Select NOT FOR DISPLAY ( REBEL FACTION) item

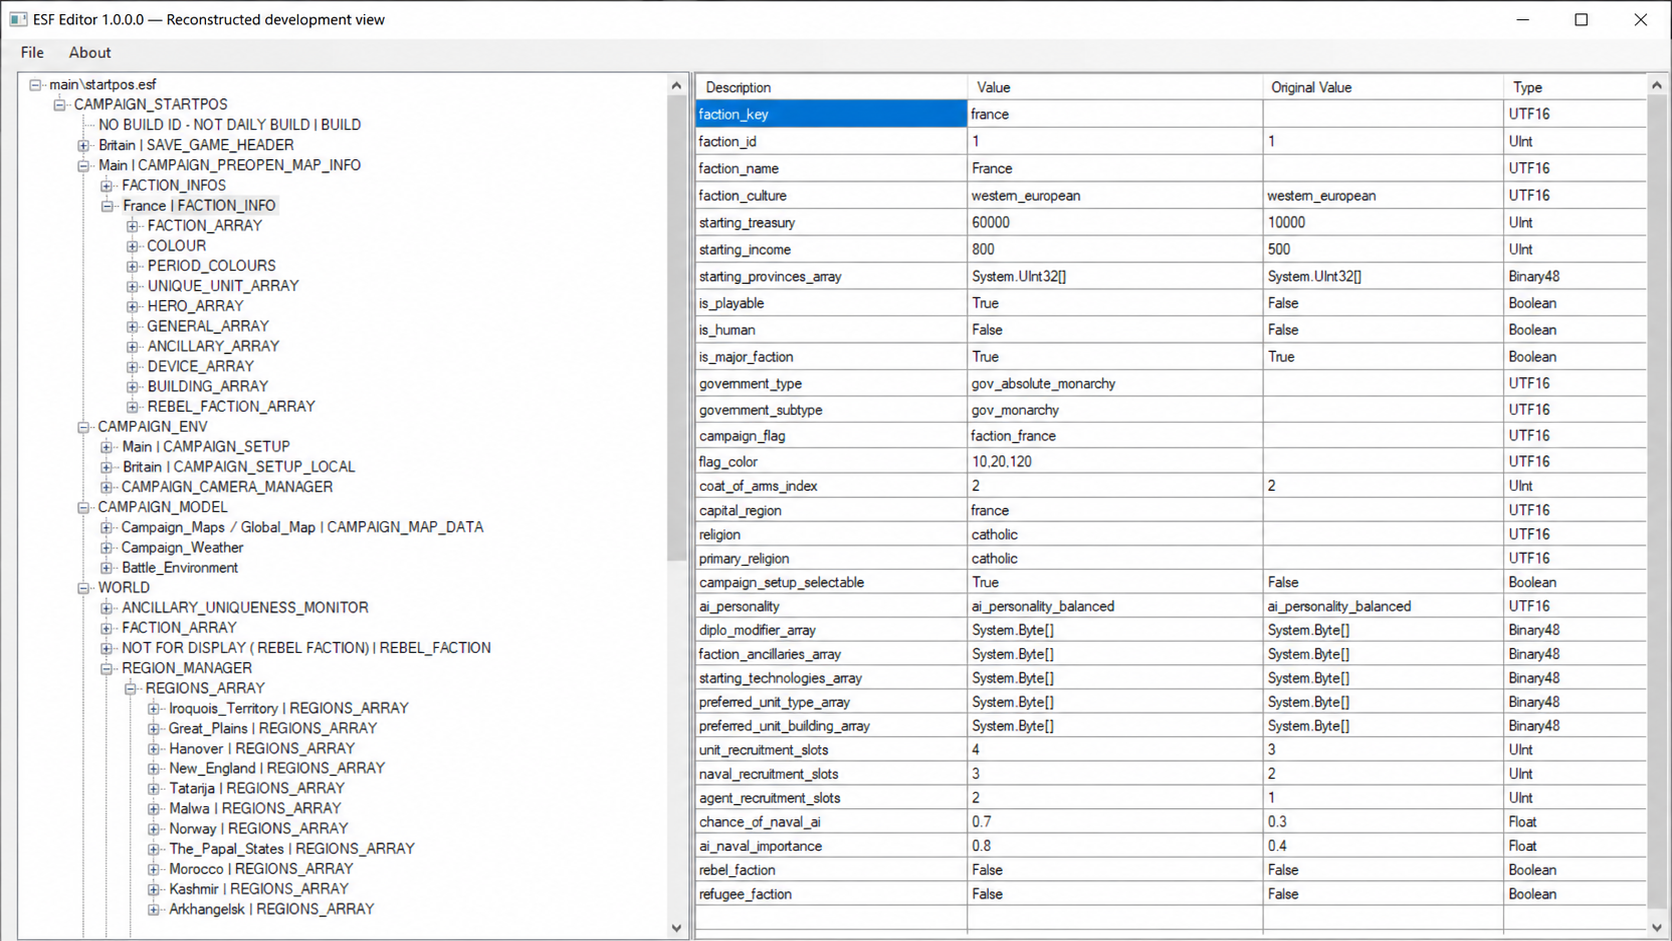click(x=306, y=648)
